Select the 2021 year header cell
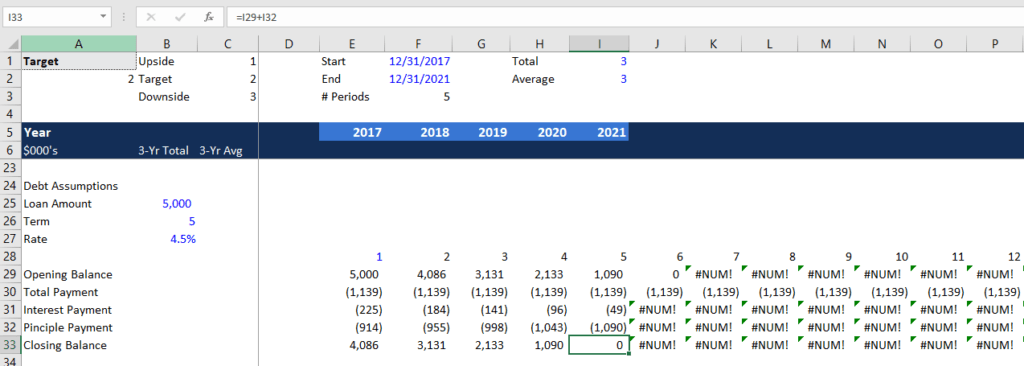The image size is (1024, 366). click(x=599, y=132)
